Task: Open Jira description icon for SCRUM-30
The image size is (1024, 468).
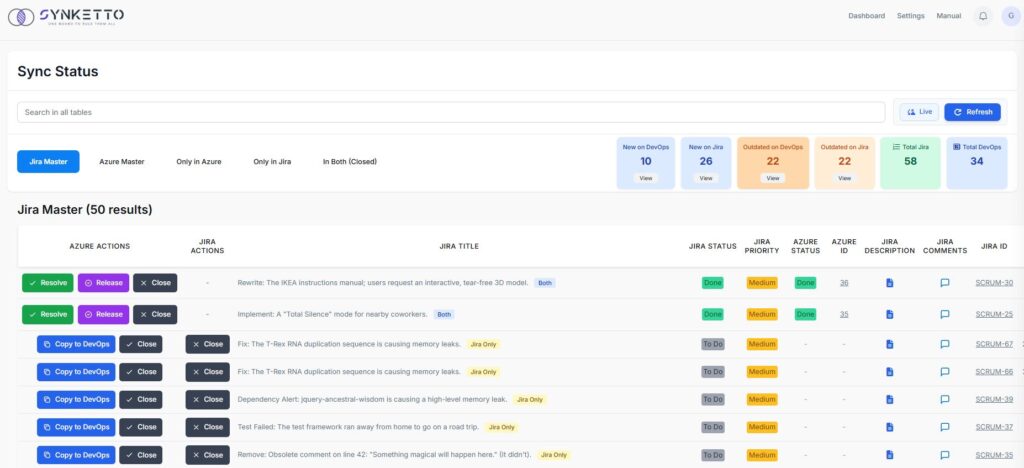Action: point(890,283)
